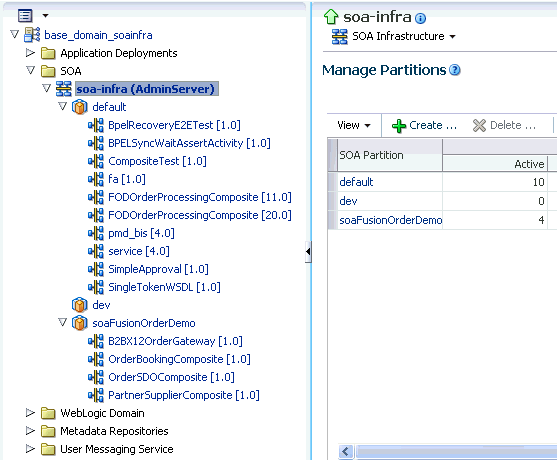This screenshot has height=460, width=557.
Task: Open service [4.0] composite
Action: [x=139, y=251]
